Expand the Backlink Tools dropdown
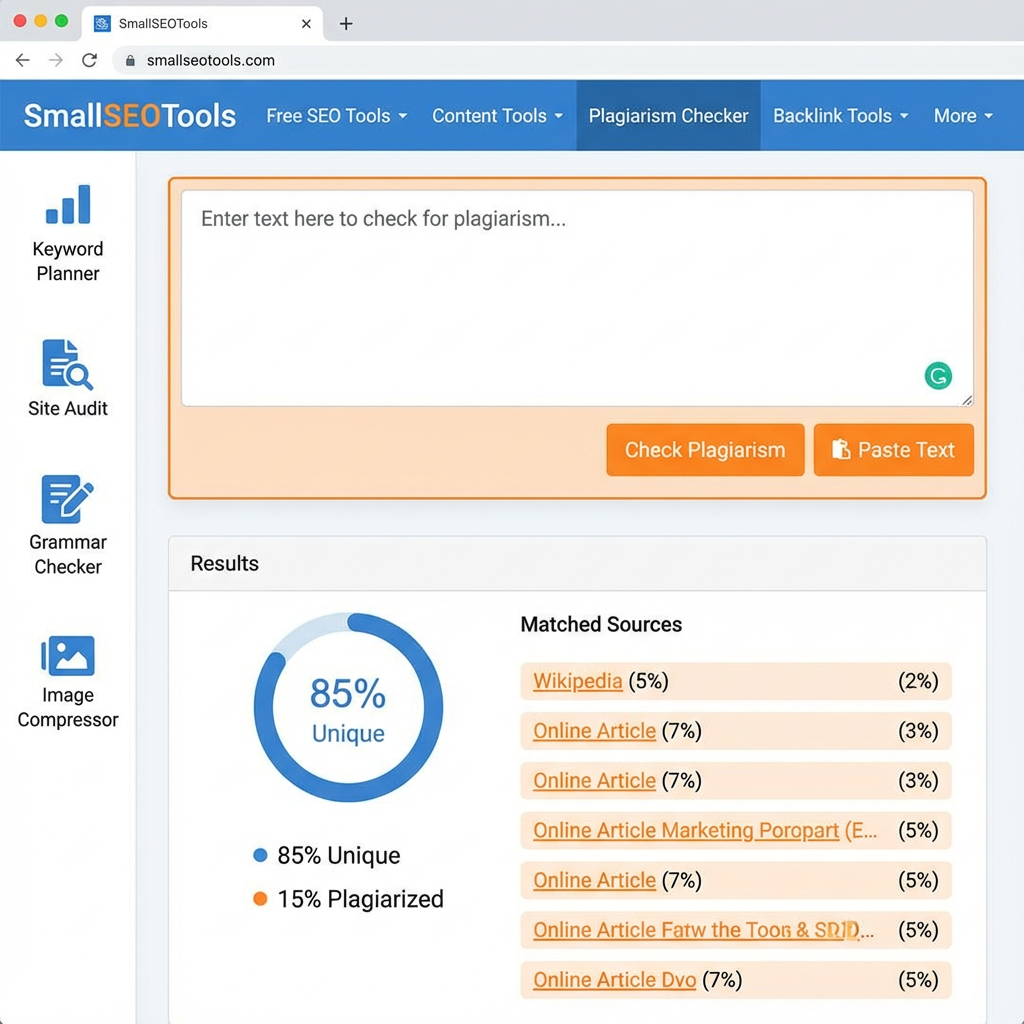The image size is (1024, 1024). [x=840, y=116]
